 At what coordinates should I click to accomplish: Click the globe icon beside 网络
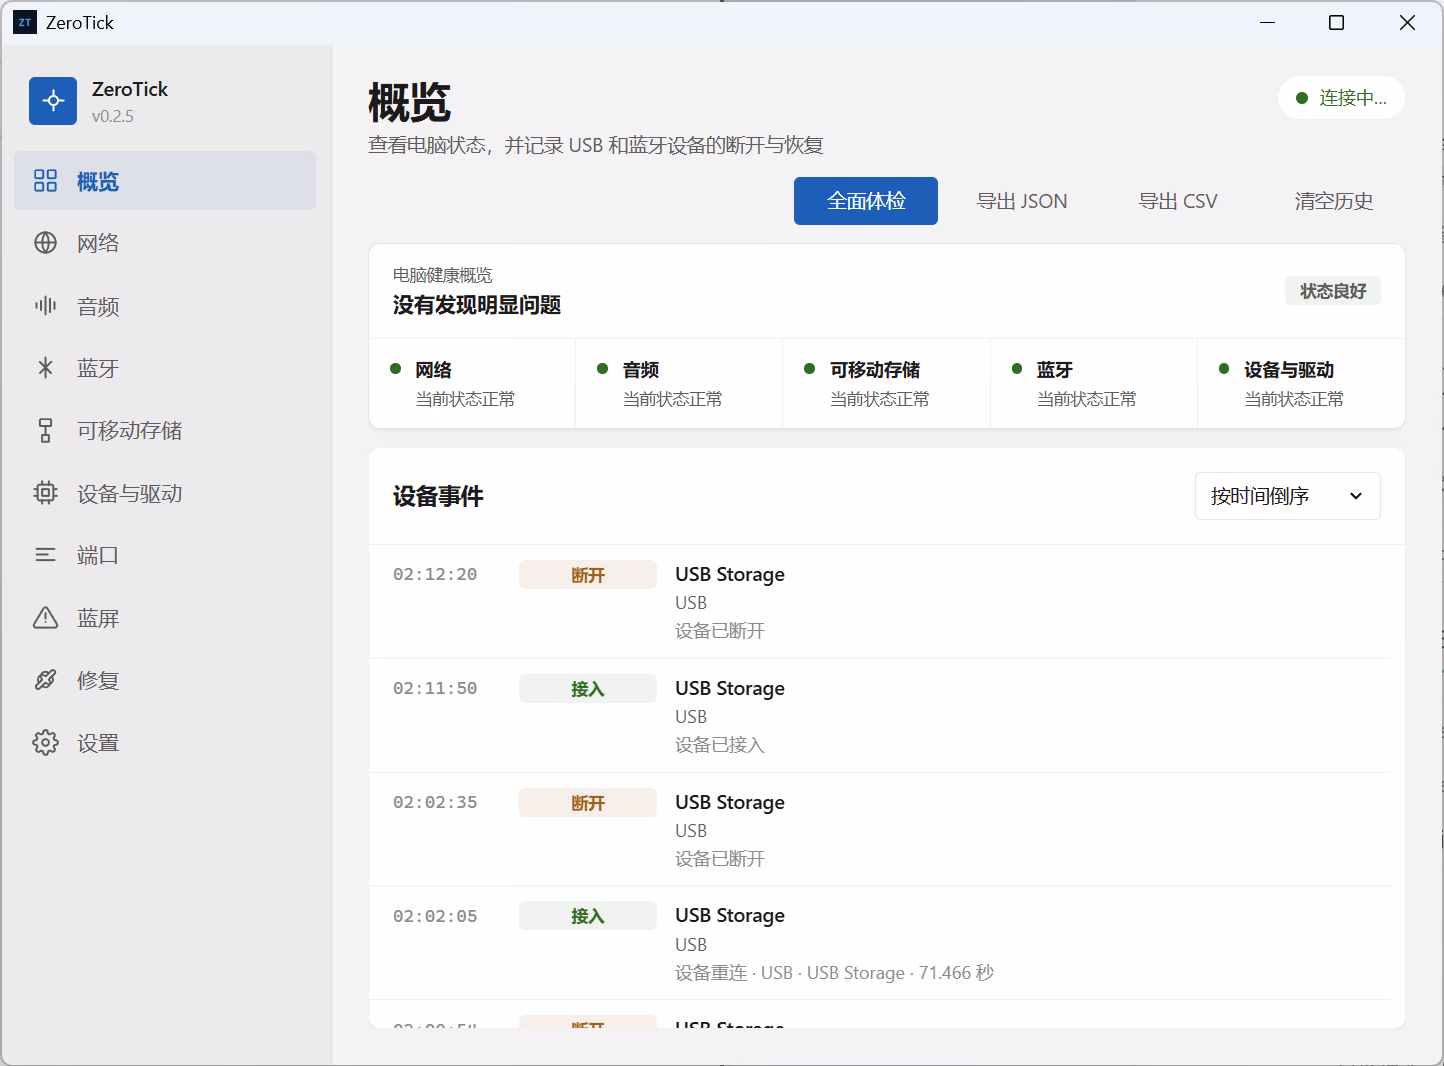coord(46,243)
